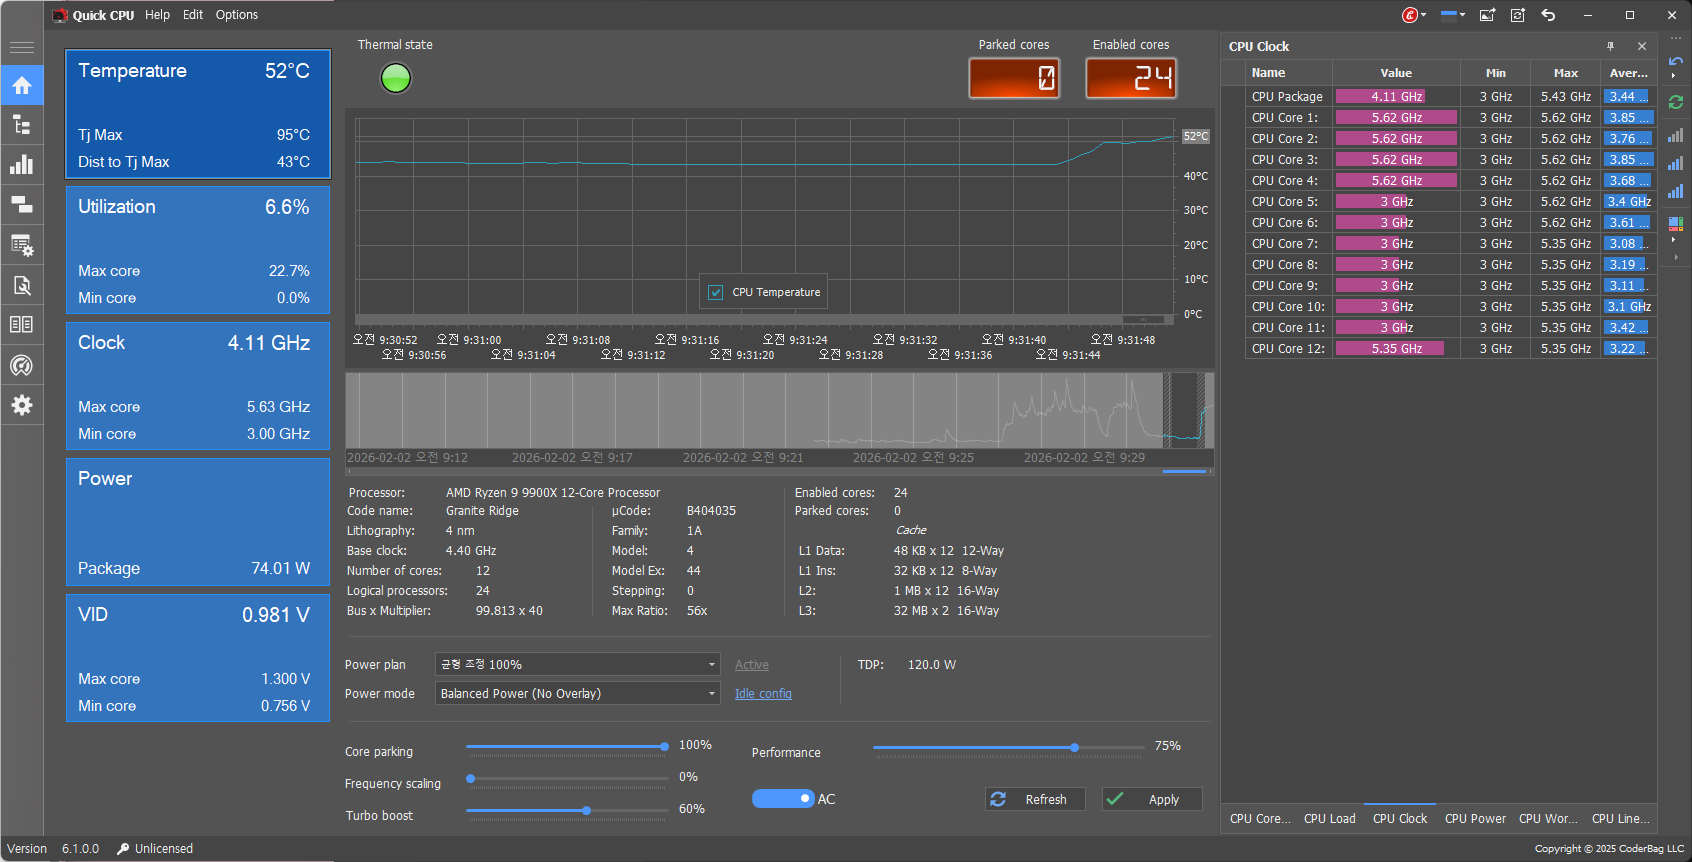Click the red CoderBag logo icon

pos(1410,15)
